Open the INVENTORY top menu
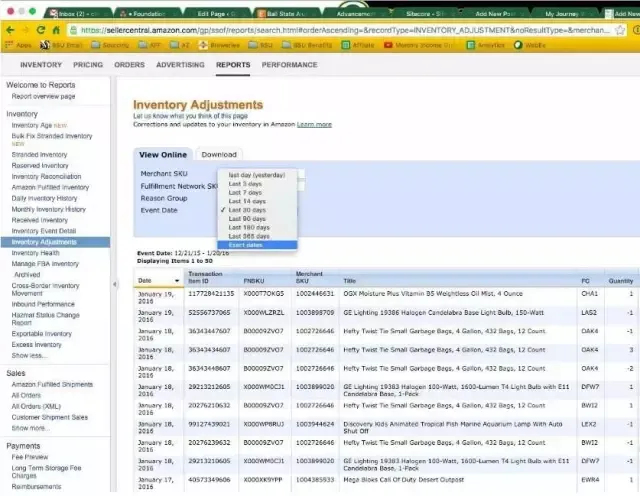 (41, 65)
